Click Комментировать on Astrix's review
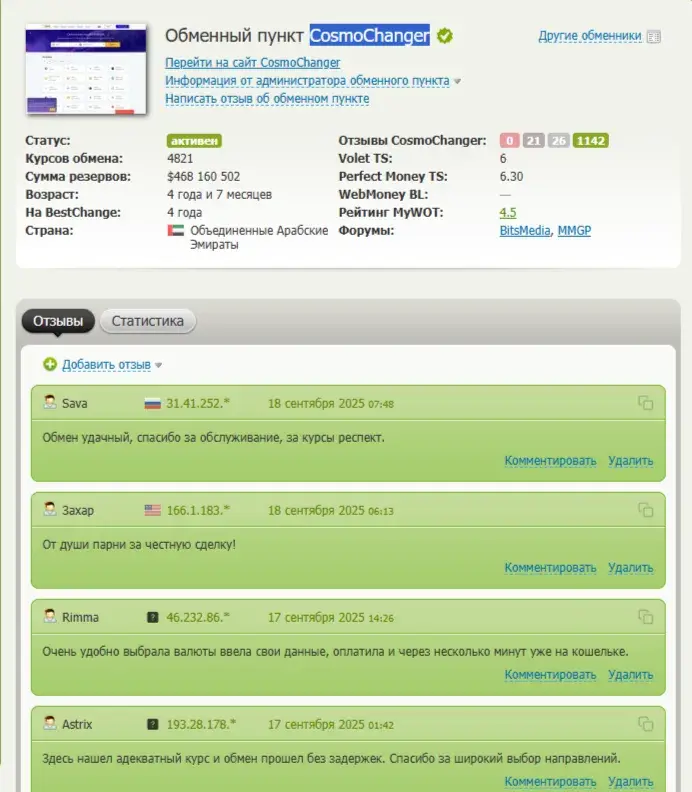Screen dimensions: 692x792 tap(551, 782)
